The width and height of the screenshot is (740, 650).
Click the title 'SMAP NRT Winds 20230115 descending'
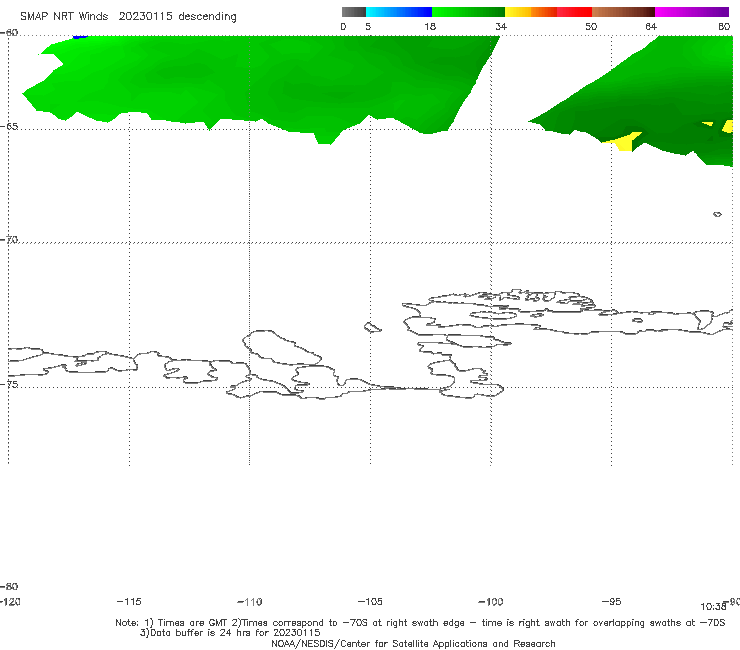pos(128,17)
